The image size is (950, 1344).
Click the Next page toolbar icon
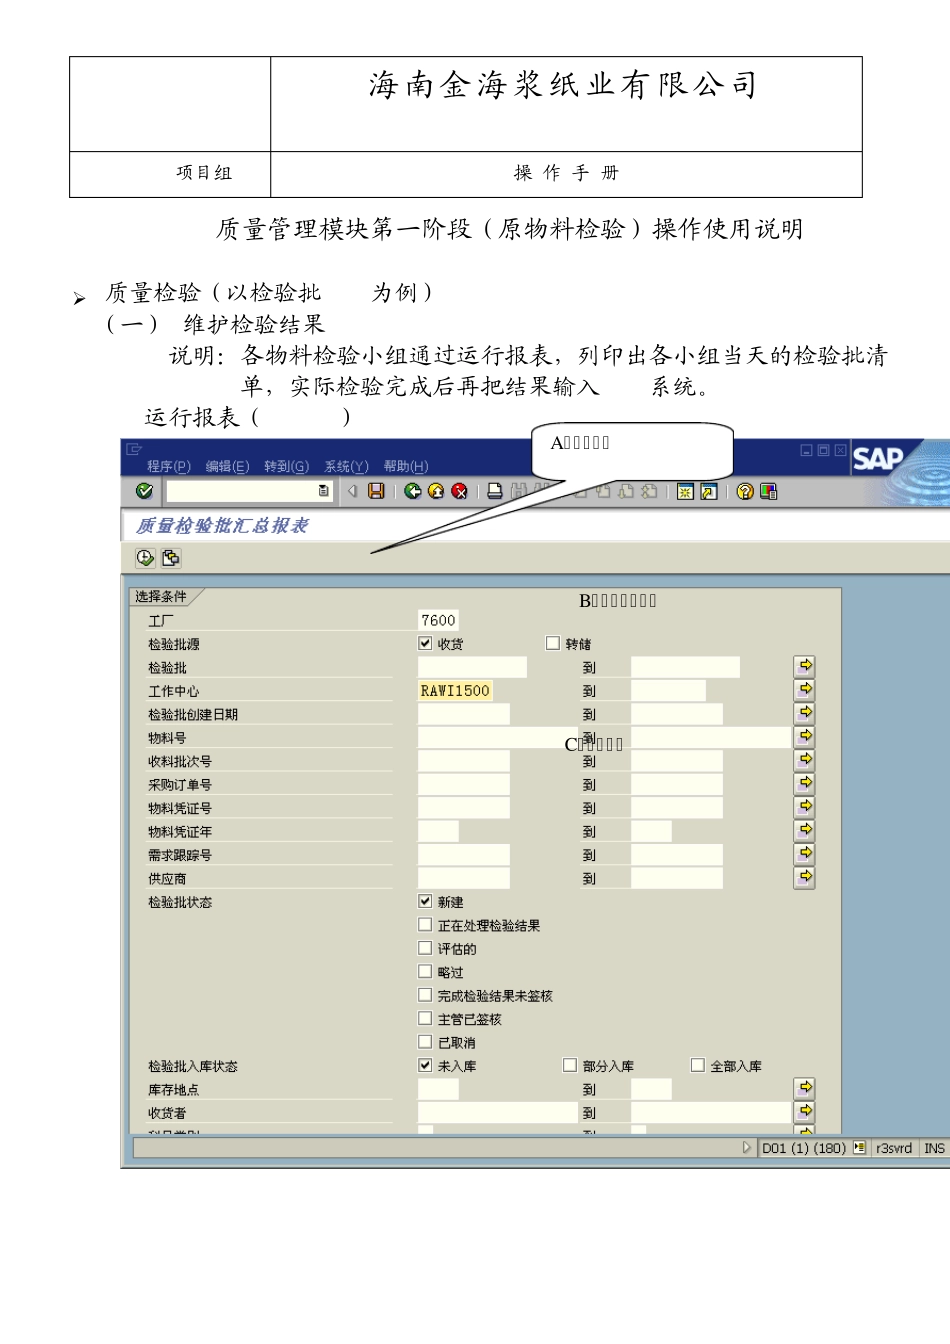coord(626,491)
